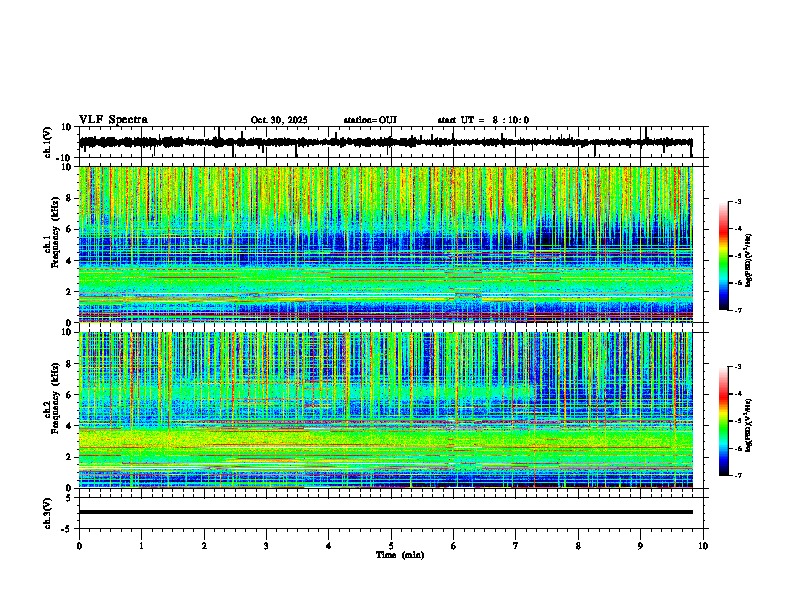Click the "8" tick on the time axis

pyautogui.click(x=578, y=546)
